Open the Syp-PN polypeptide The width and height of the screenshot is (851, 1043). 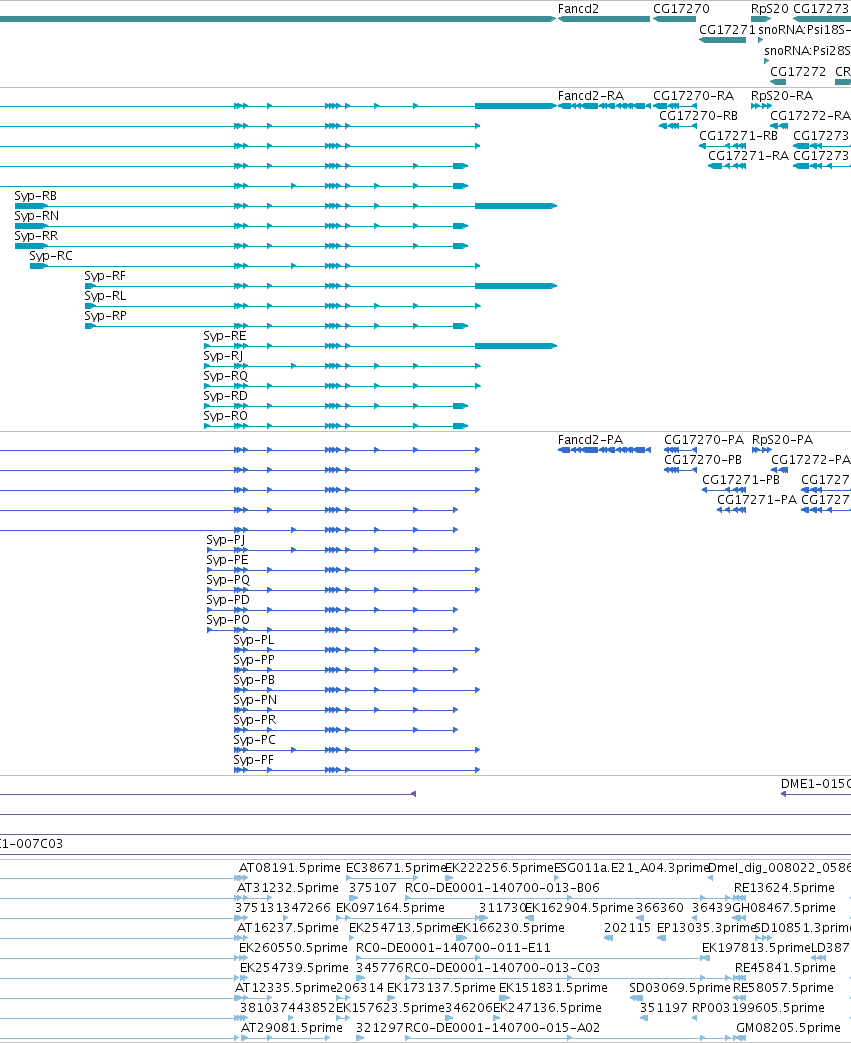tap(345, 710)
